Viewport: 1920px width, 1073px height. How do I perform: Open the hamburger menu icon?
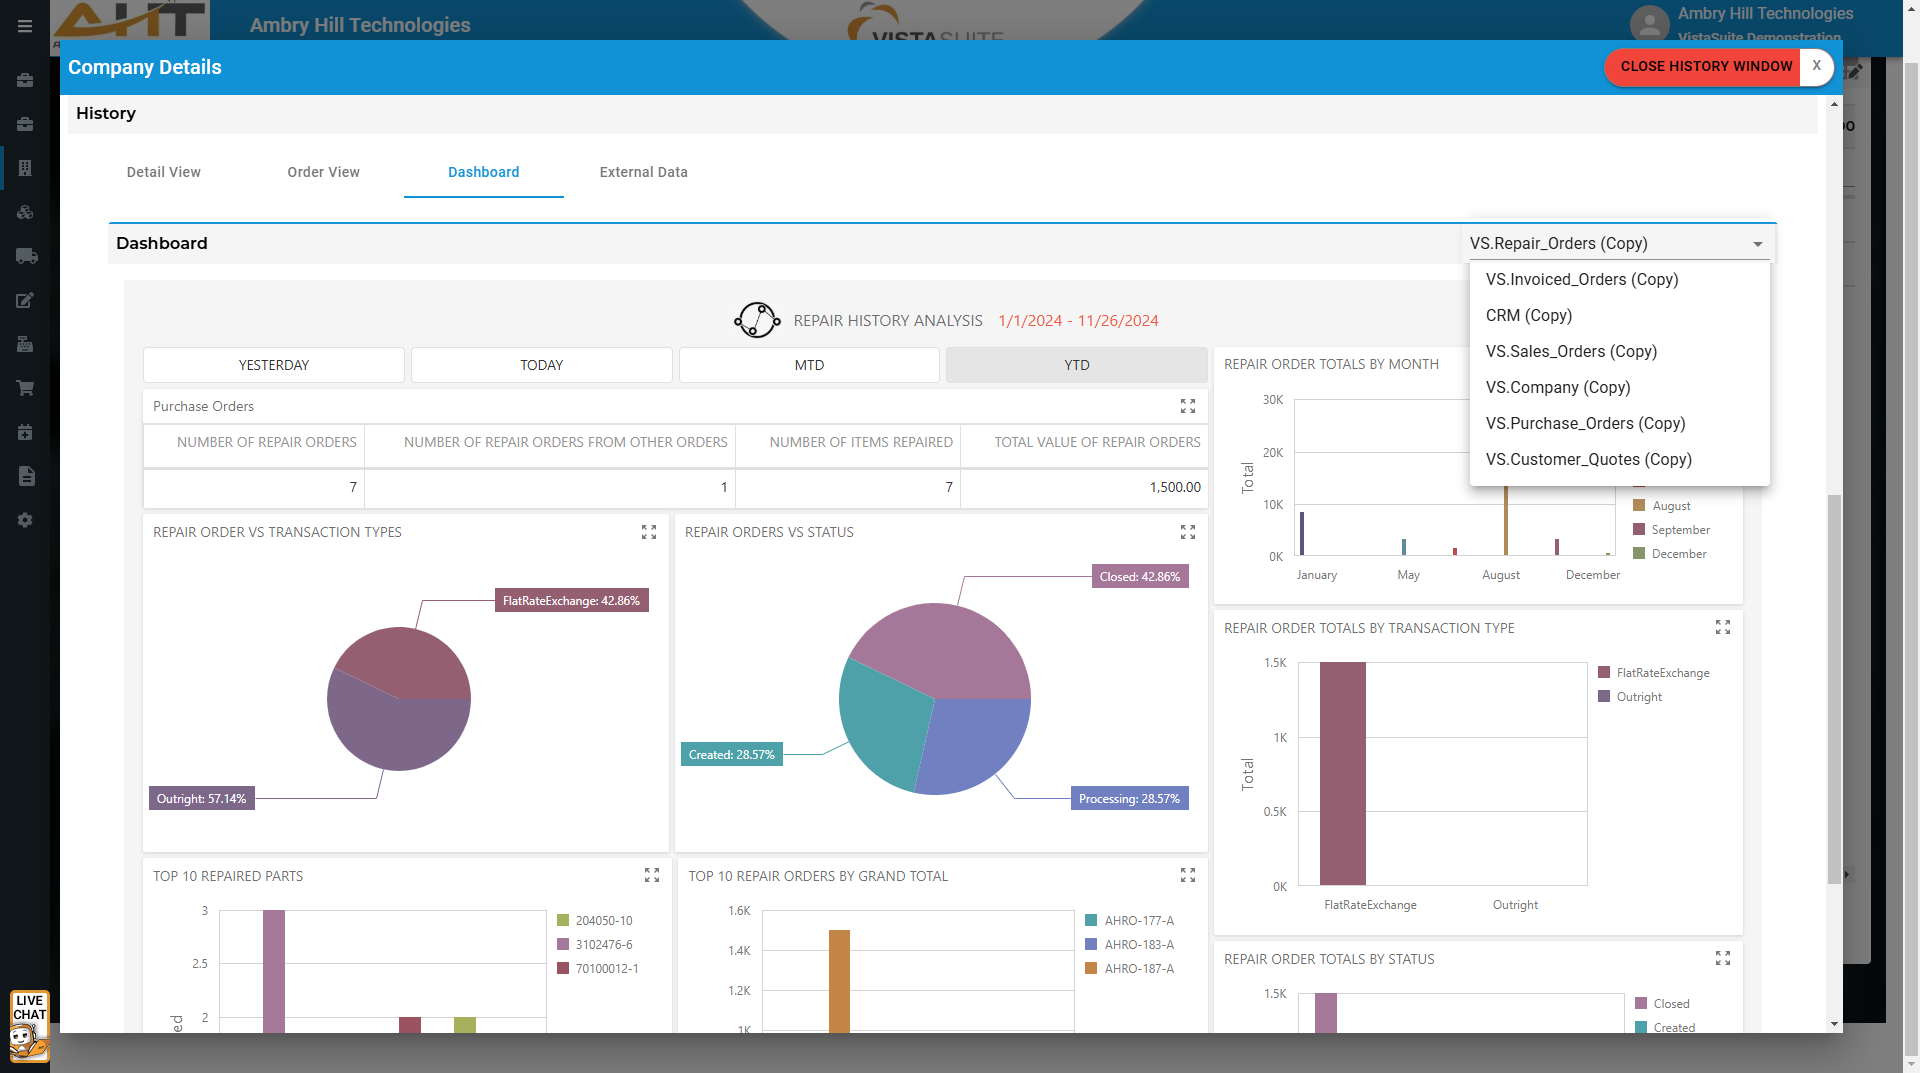[25, 26]
